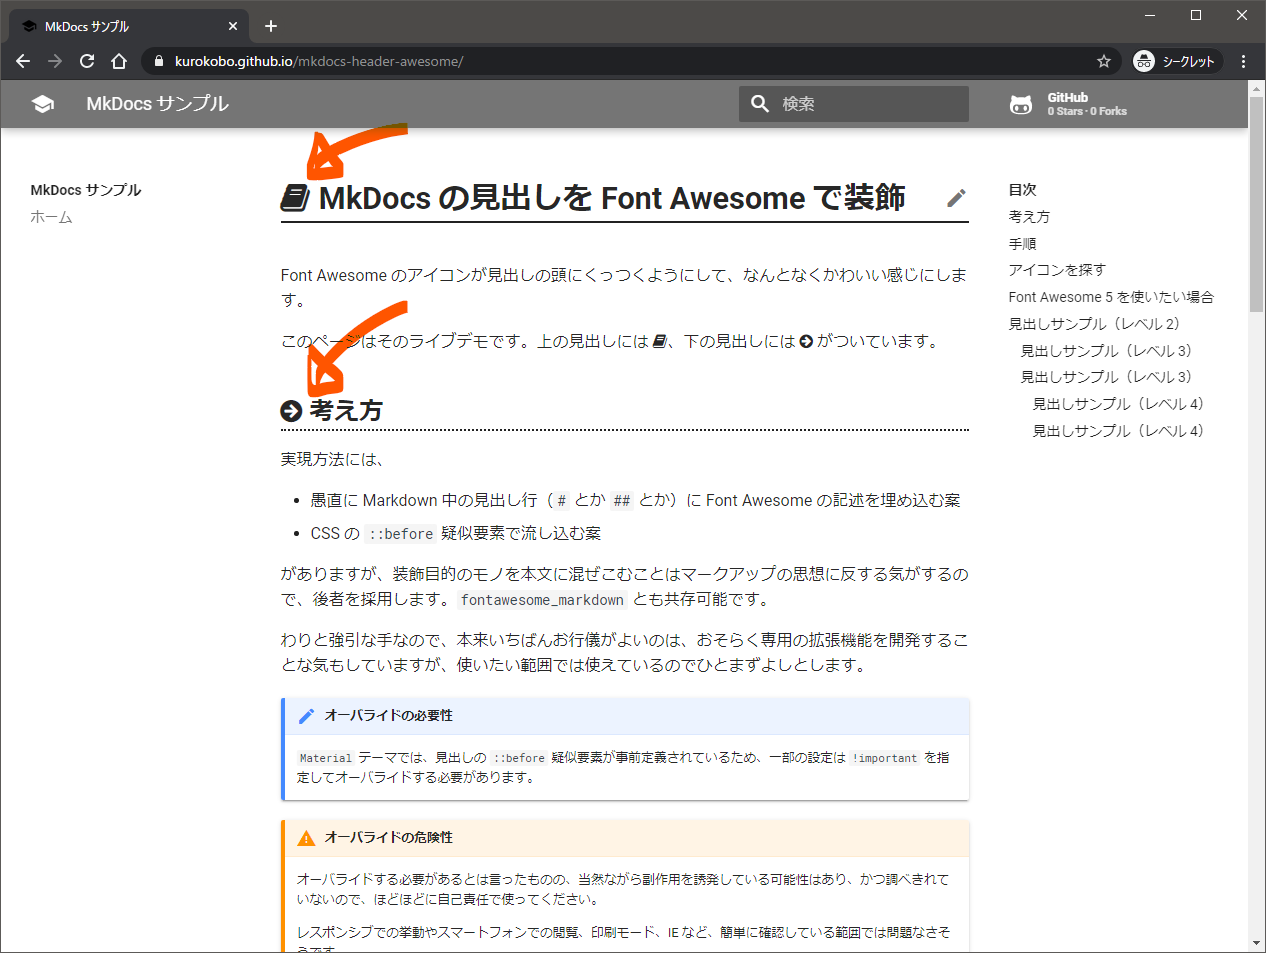Click the home icon in the browser toolbar
This screenshot has width=1266, height=953.
tap(119, 61)
